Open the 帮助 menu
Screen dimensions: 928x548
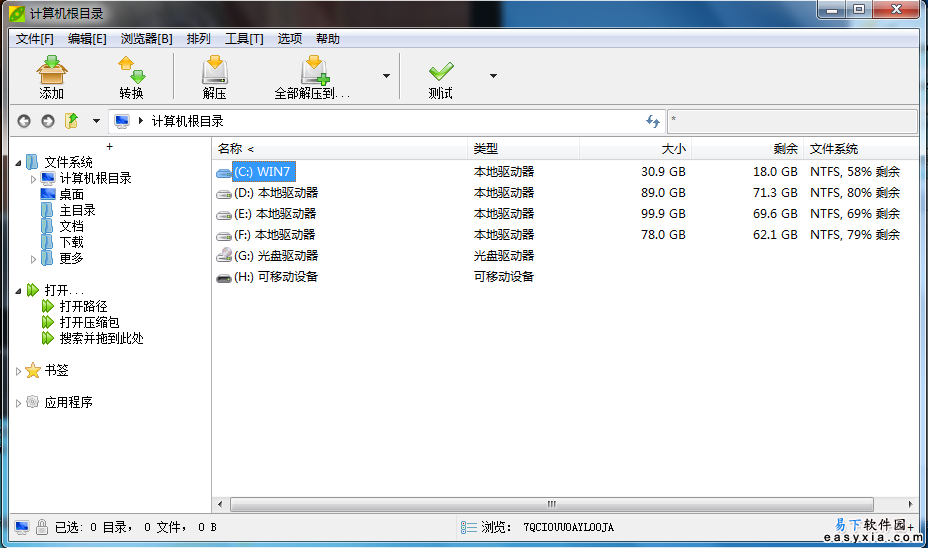pyautogui.click(x=327, y=39)
